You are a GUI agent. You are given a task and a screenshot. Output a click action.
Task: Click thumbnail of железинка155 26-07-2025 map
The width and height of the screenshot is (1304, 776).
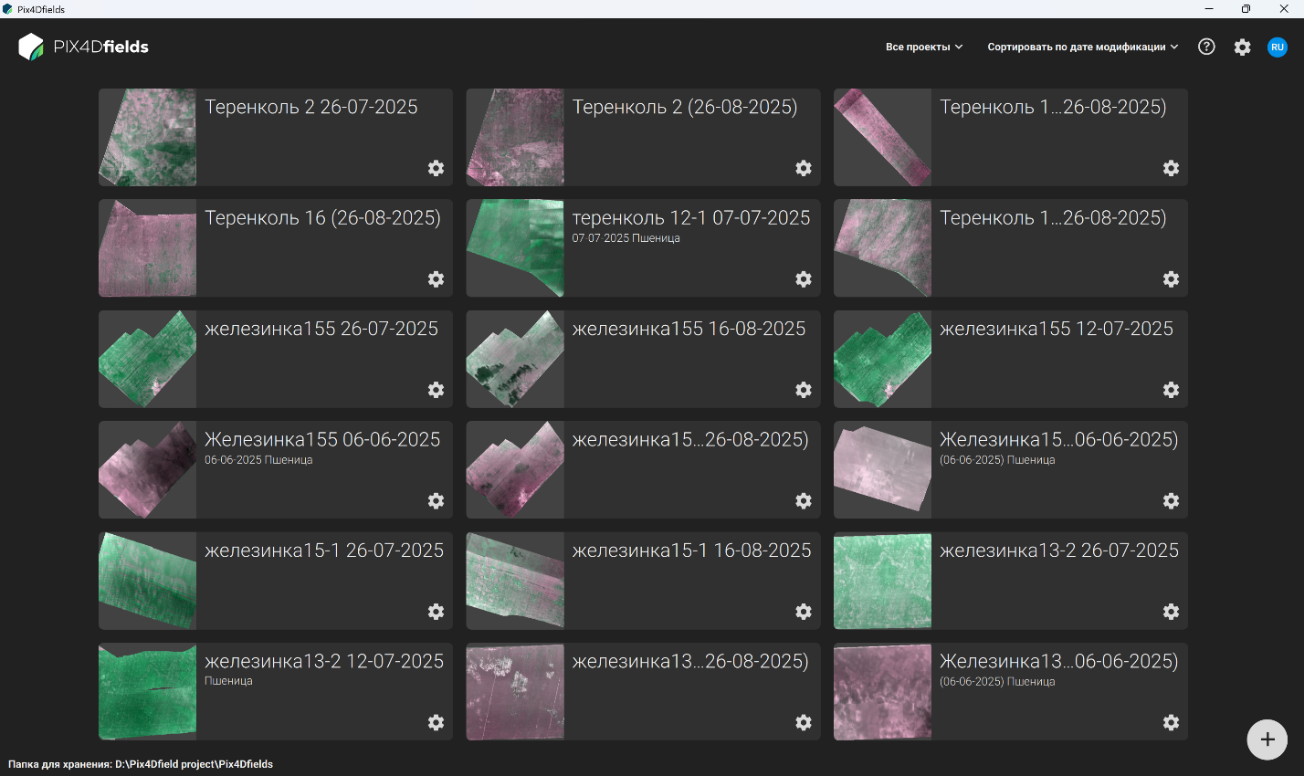148,359
